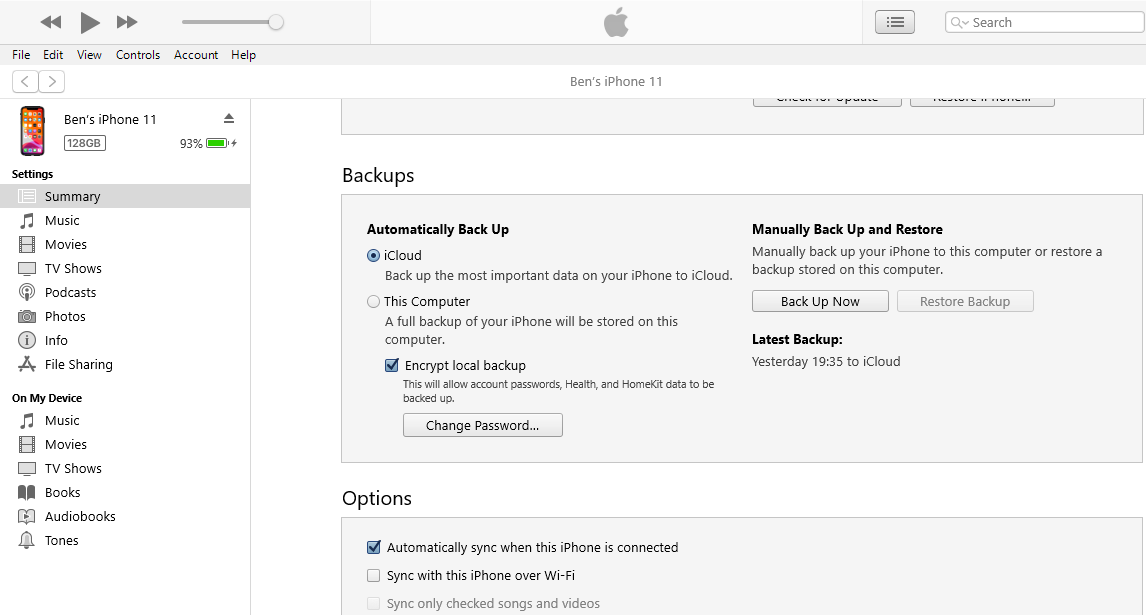This screenshot has height=615, width=1146.
Task: Eject Ben's iPhone 11
Action: click(229, 118)
